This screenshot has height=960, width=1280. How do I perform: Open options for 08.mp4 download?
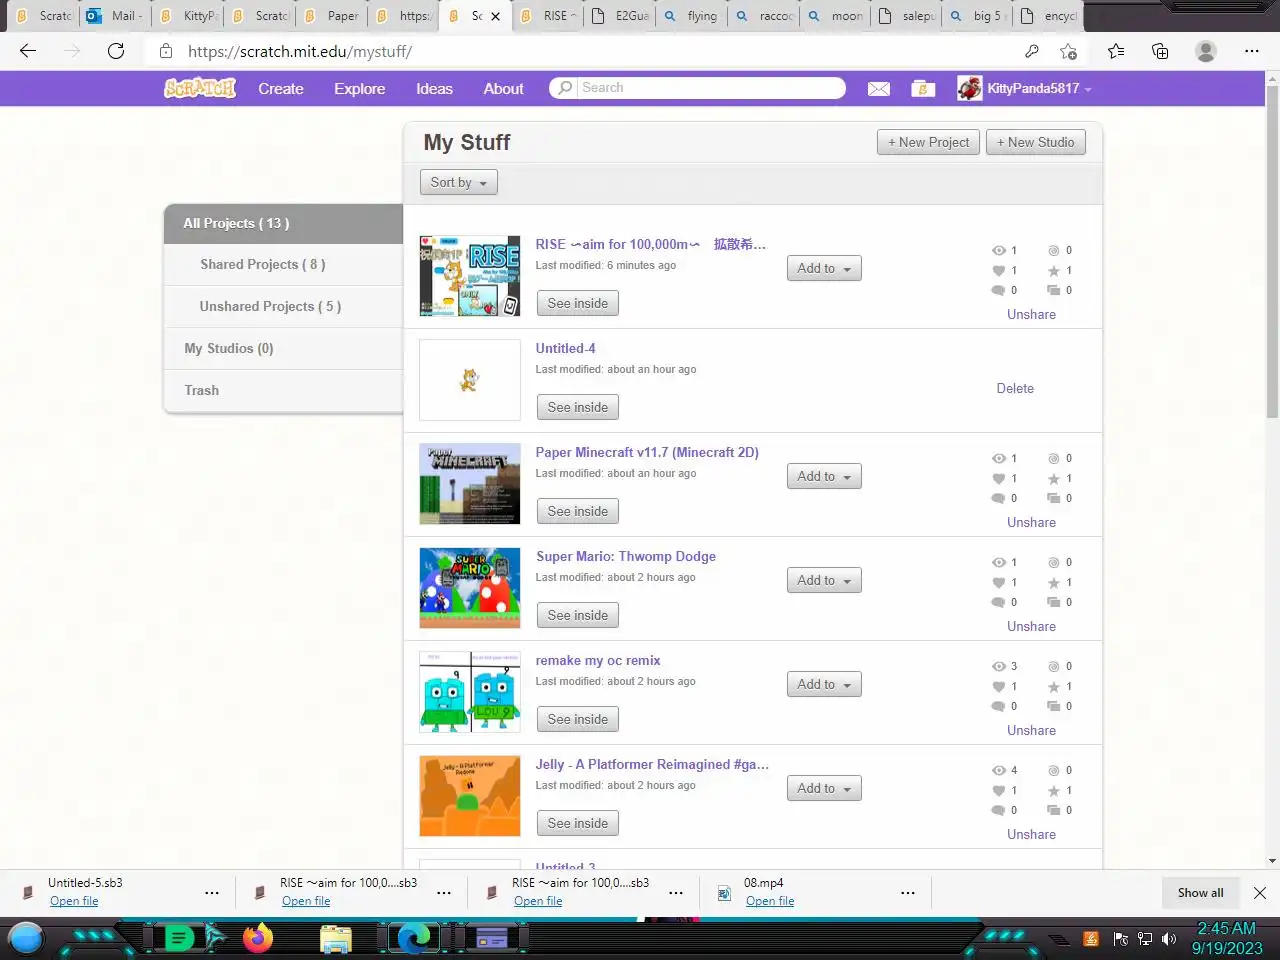(908, 892)
